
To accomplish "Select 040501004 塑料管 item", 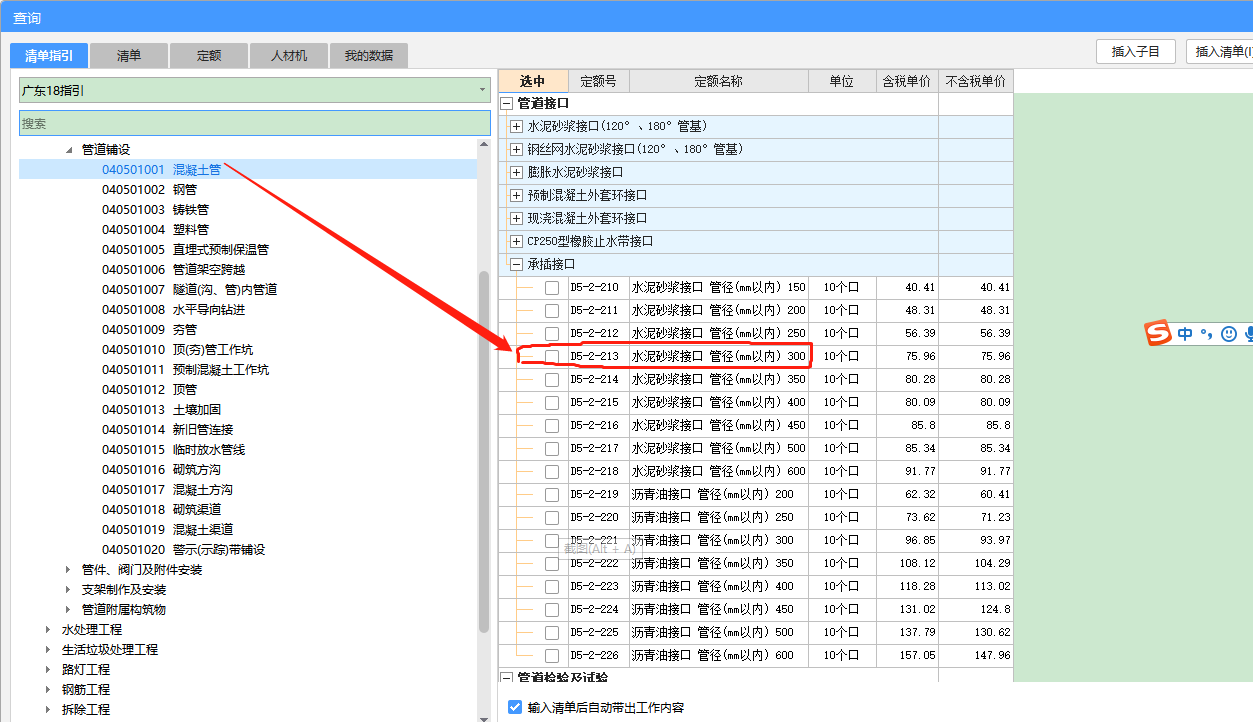I will (x=155, y=230).
